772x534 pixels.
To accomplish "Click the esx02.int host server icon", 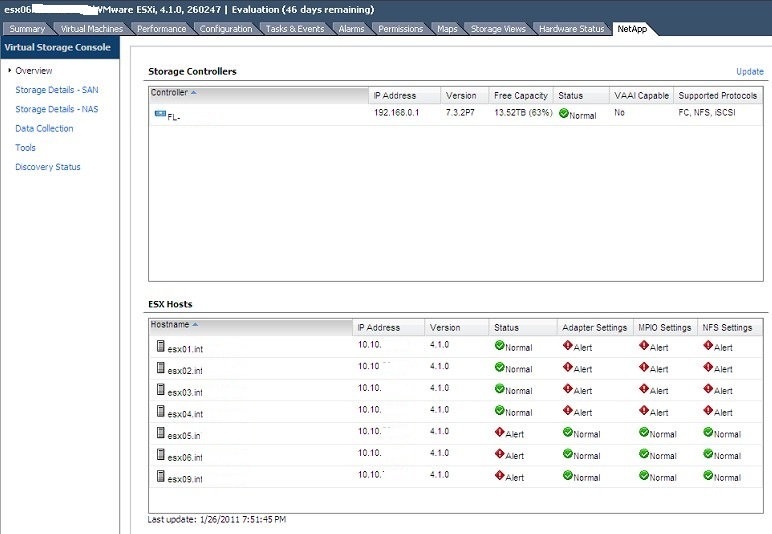I will pyautogui.click(x=161, y=368).
